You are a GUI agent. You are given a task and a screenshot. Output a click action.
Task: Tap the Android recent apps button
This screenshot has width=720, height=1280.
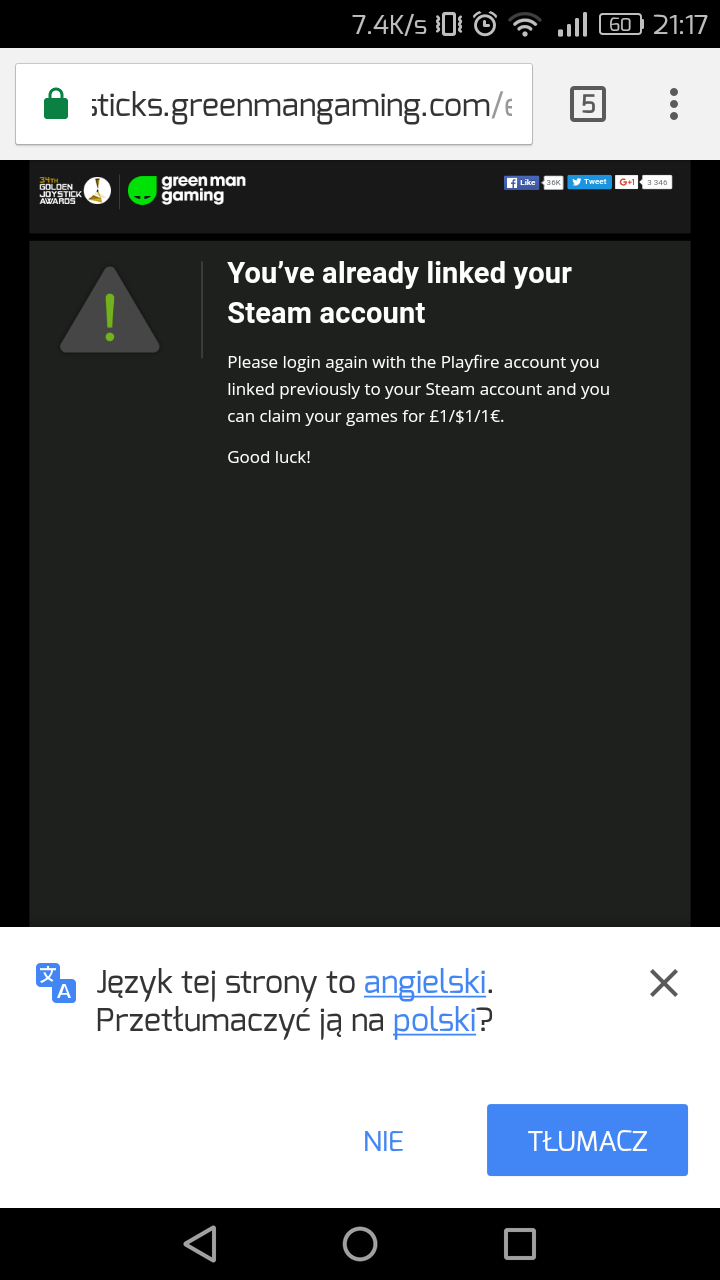click(x=520, y=1244)
